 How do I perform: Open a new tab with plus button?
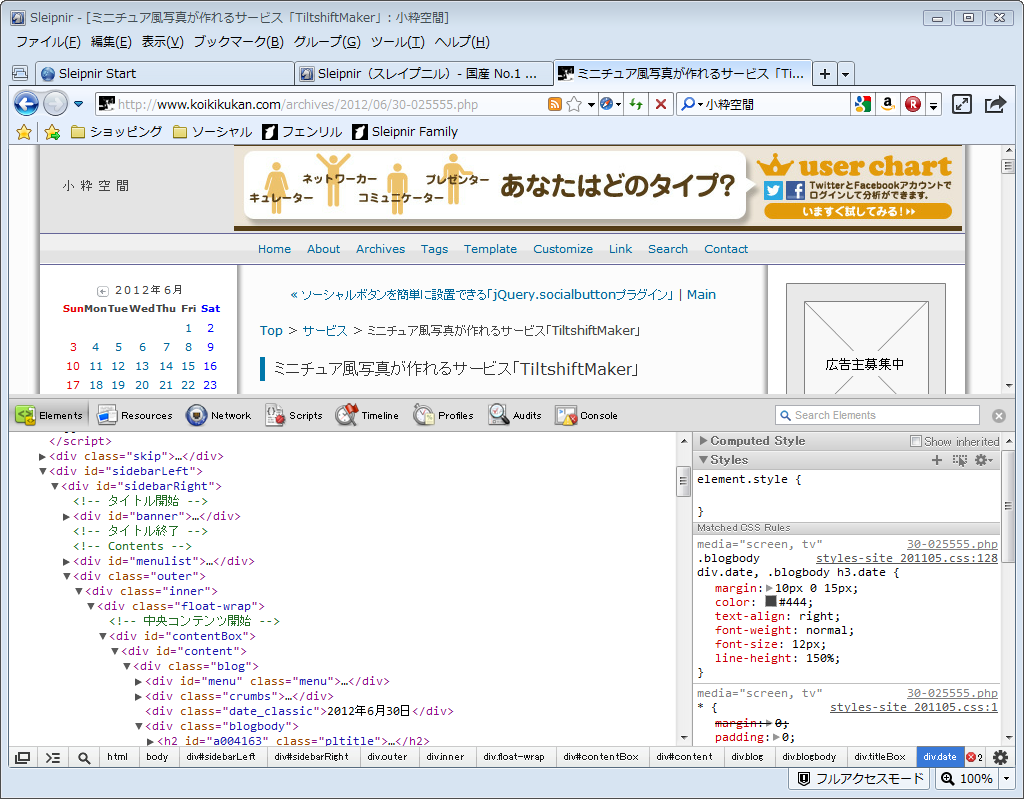coord(825,74)
